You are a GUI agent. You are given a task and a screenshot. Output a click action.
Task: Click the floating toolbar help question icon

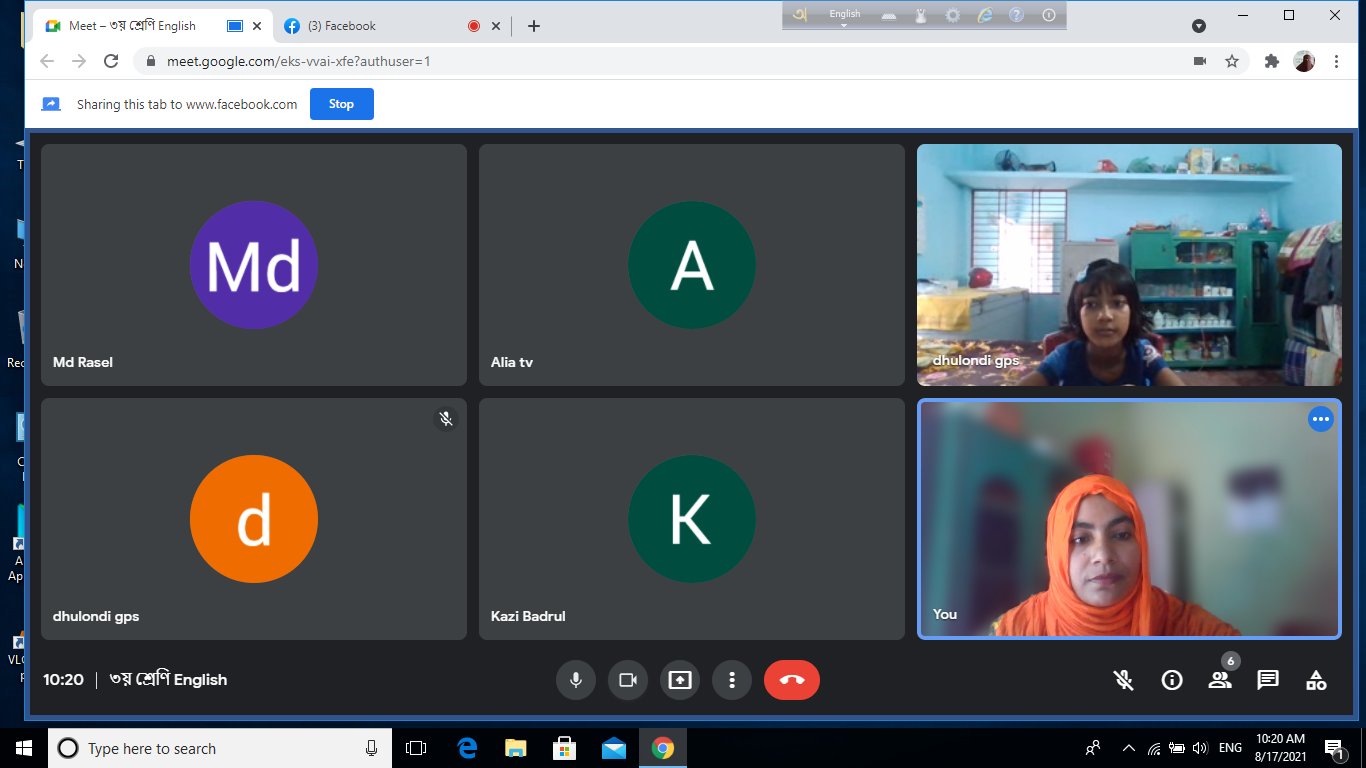tap(1016, 15)
